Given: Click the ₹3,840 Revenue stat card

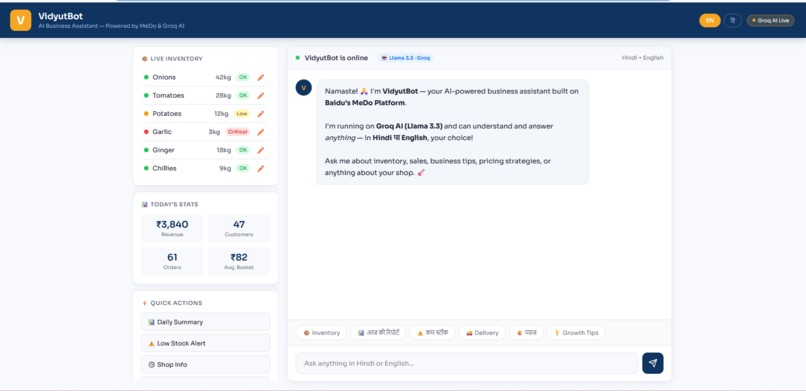Looking at the screenshot, I should pos(172,229).
